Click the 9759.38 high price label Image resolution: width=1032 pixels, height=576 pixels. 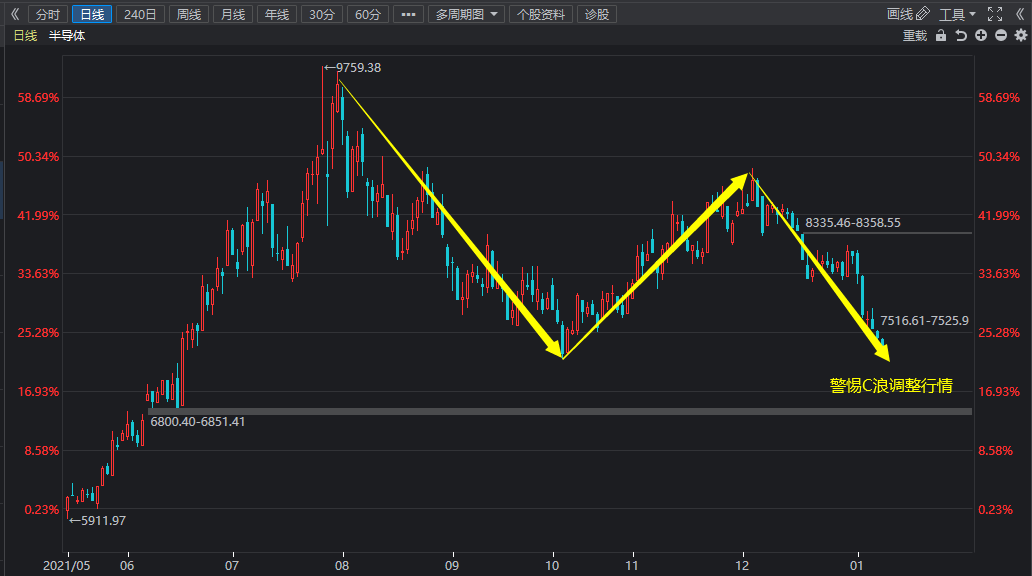coord(358,68)
